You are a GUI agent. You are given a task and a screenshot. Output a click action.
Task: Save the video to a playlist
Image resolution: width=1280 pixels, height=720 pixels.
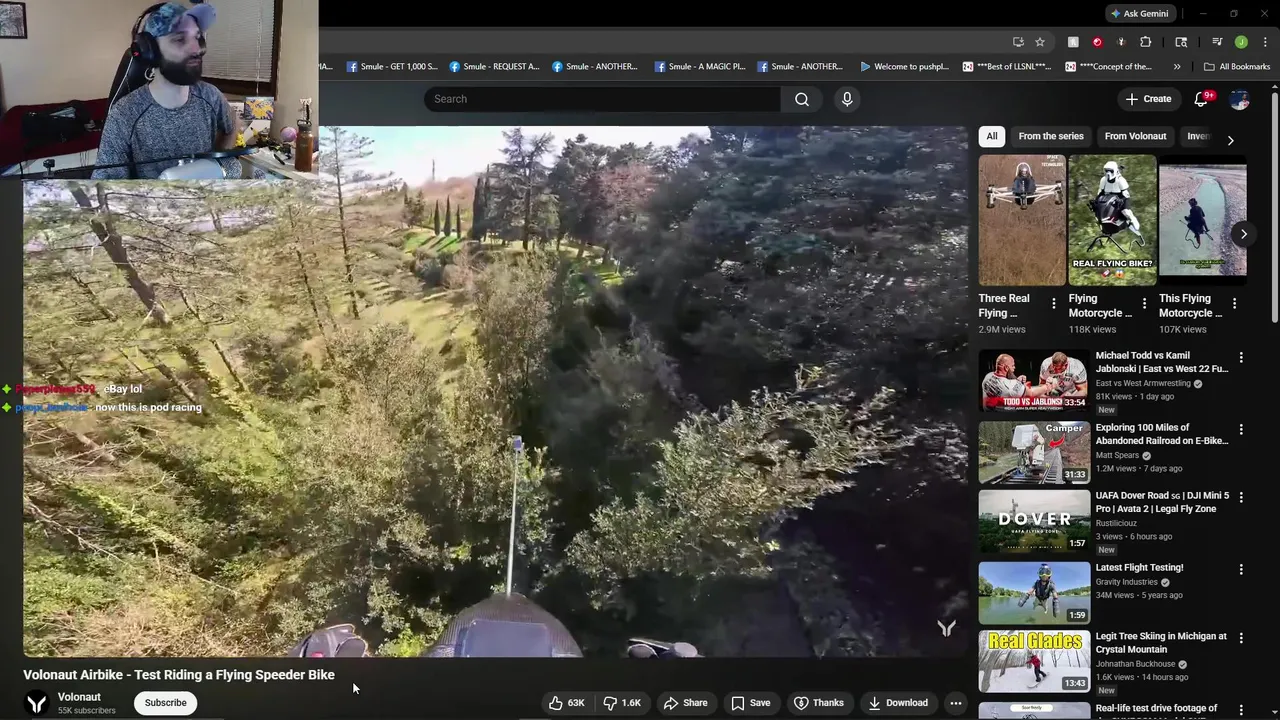click(751, 703)
